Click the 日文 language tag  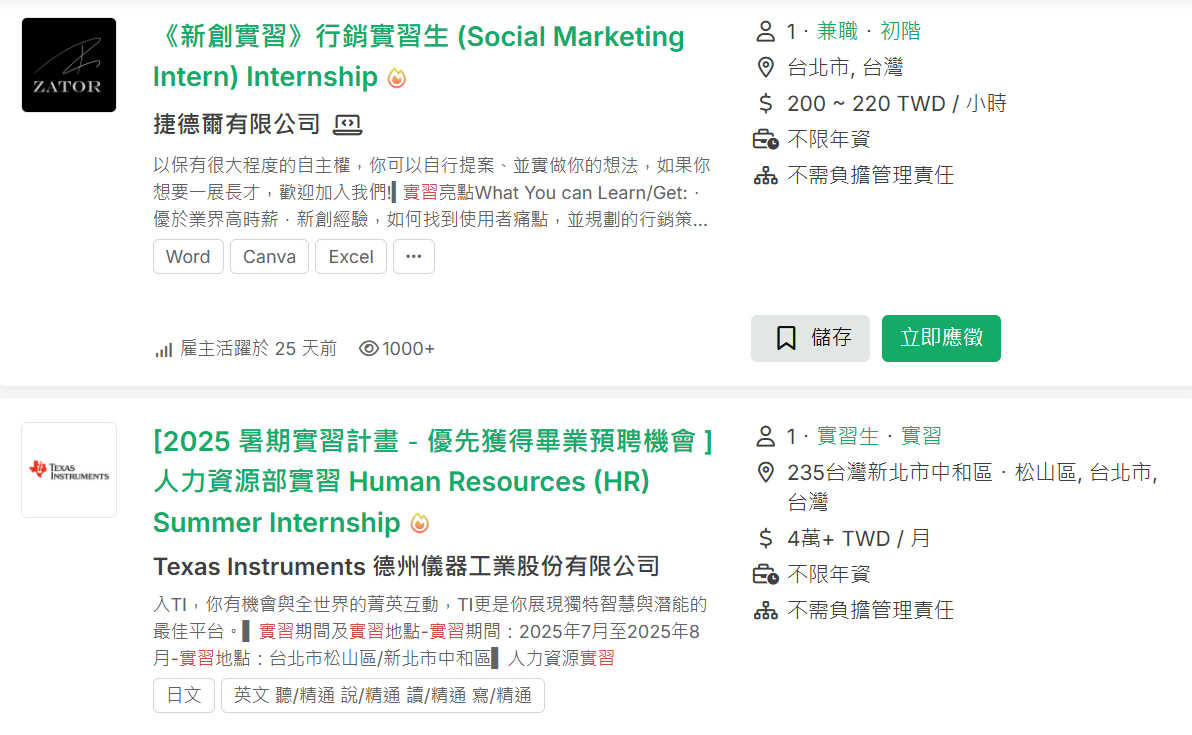click(184, 695)
